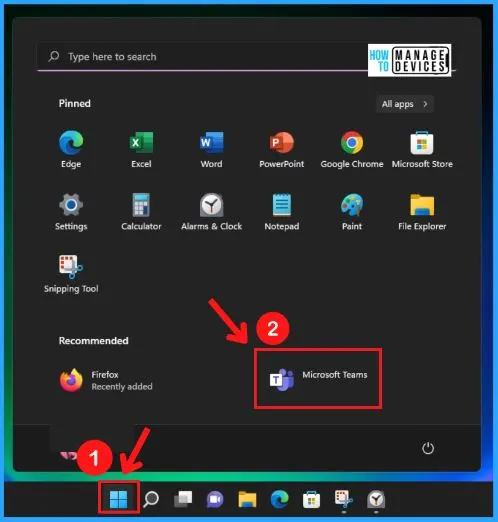Image resolution: width=498 pixels, height=522 pixels.
Task: Open the Edge pinned app
Action: [x=71, y=149]
